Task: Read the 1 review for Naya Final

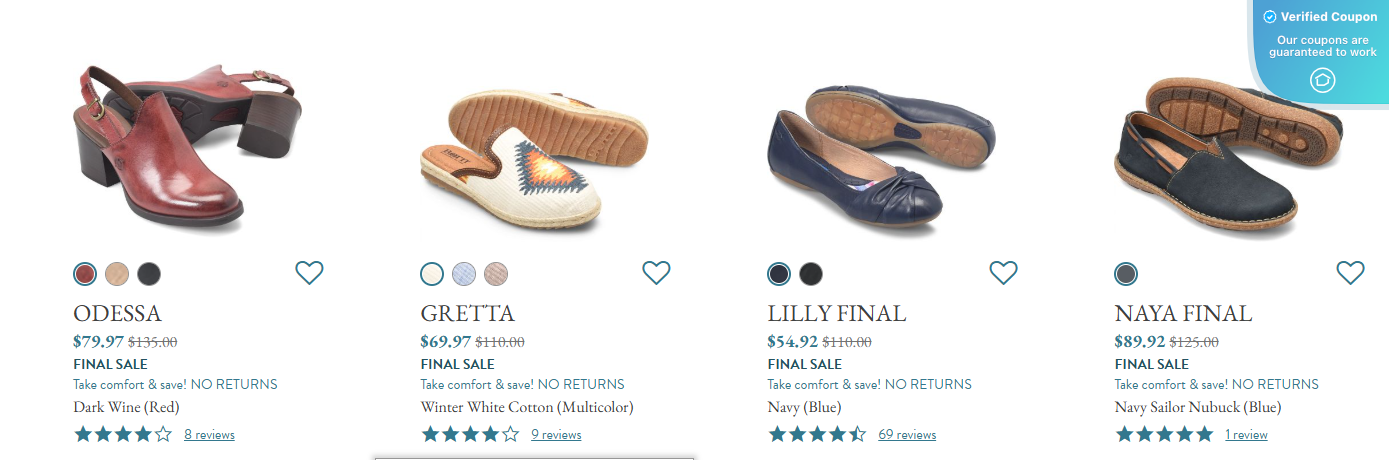Action: pyautogui.click(x=1246, y=435)
